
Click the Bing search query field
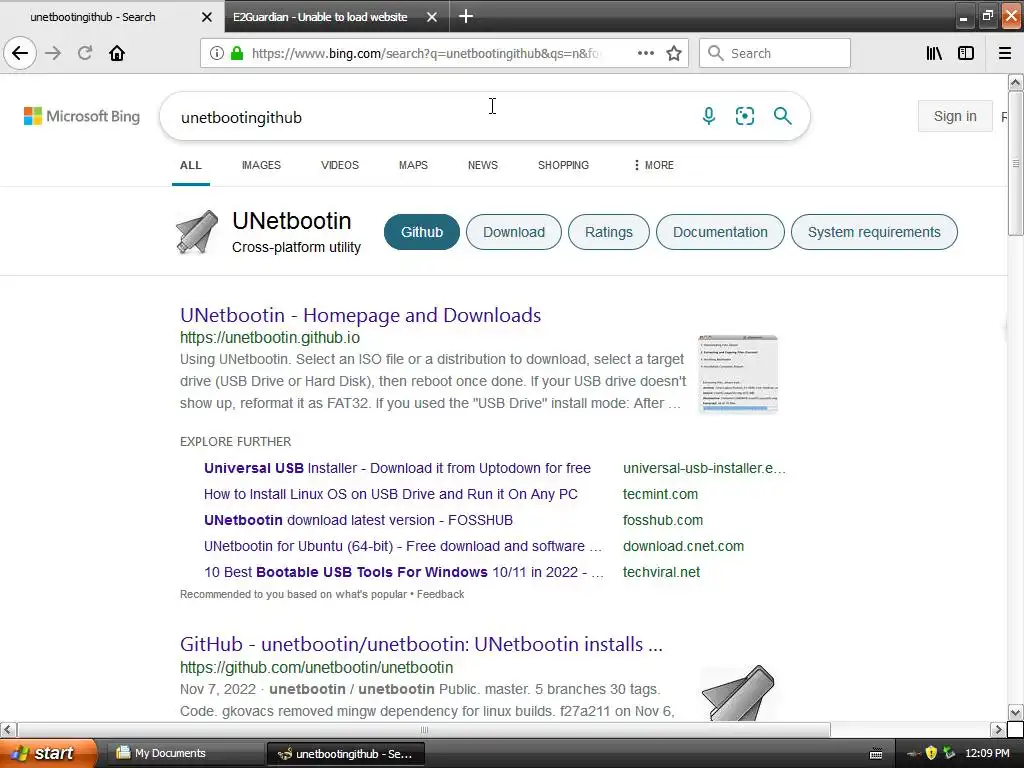(x=431, y=117)
